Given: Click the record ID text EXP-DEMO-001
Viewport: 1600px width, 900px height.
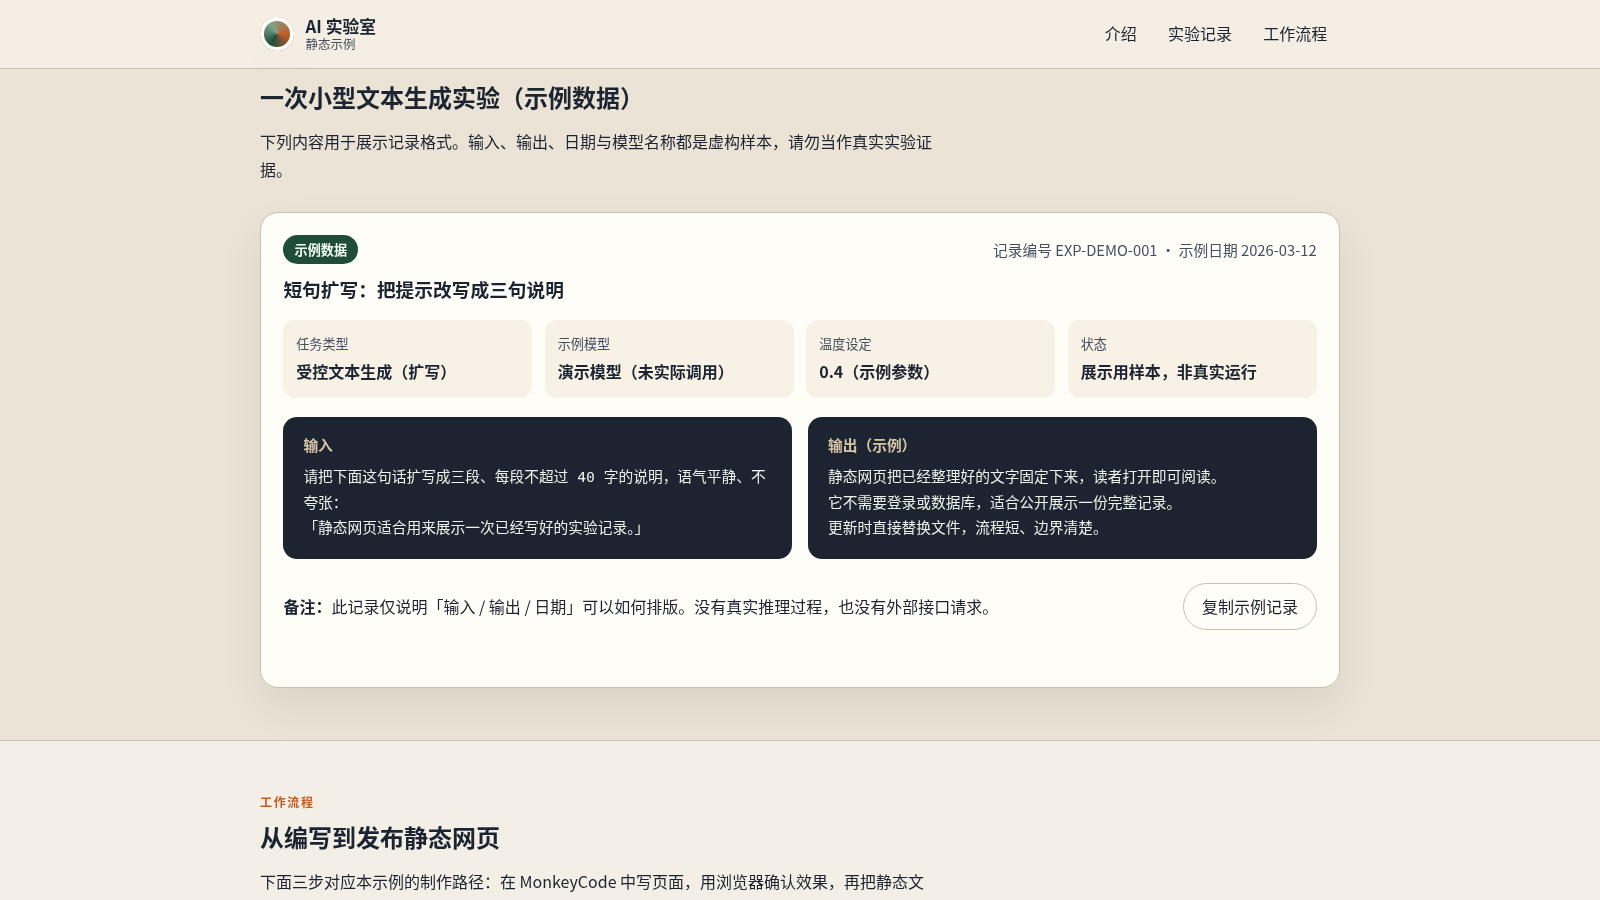Looking at the screenshot, I should tap(1106, 251).
